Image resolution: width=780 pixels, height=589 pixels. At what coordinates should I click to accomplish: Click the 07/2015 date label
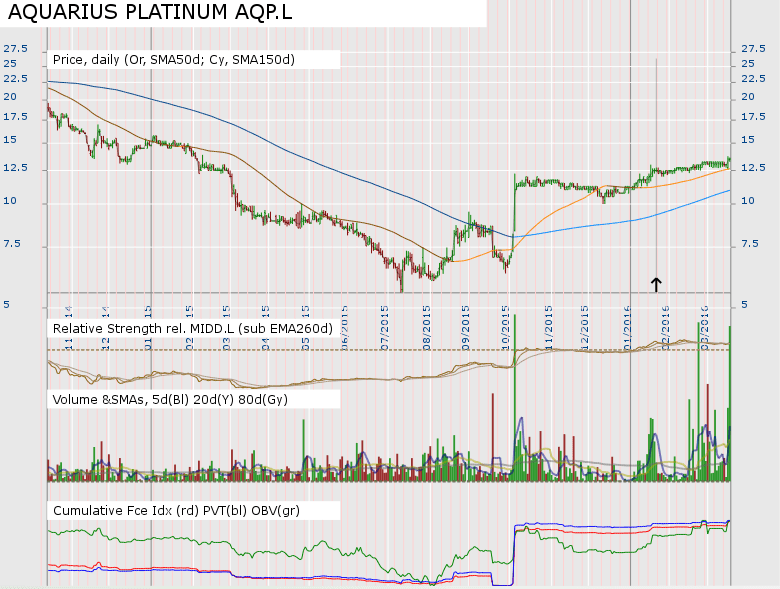tap(386, 322)
